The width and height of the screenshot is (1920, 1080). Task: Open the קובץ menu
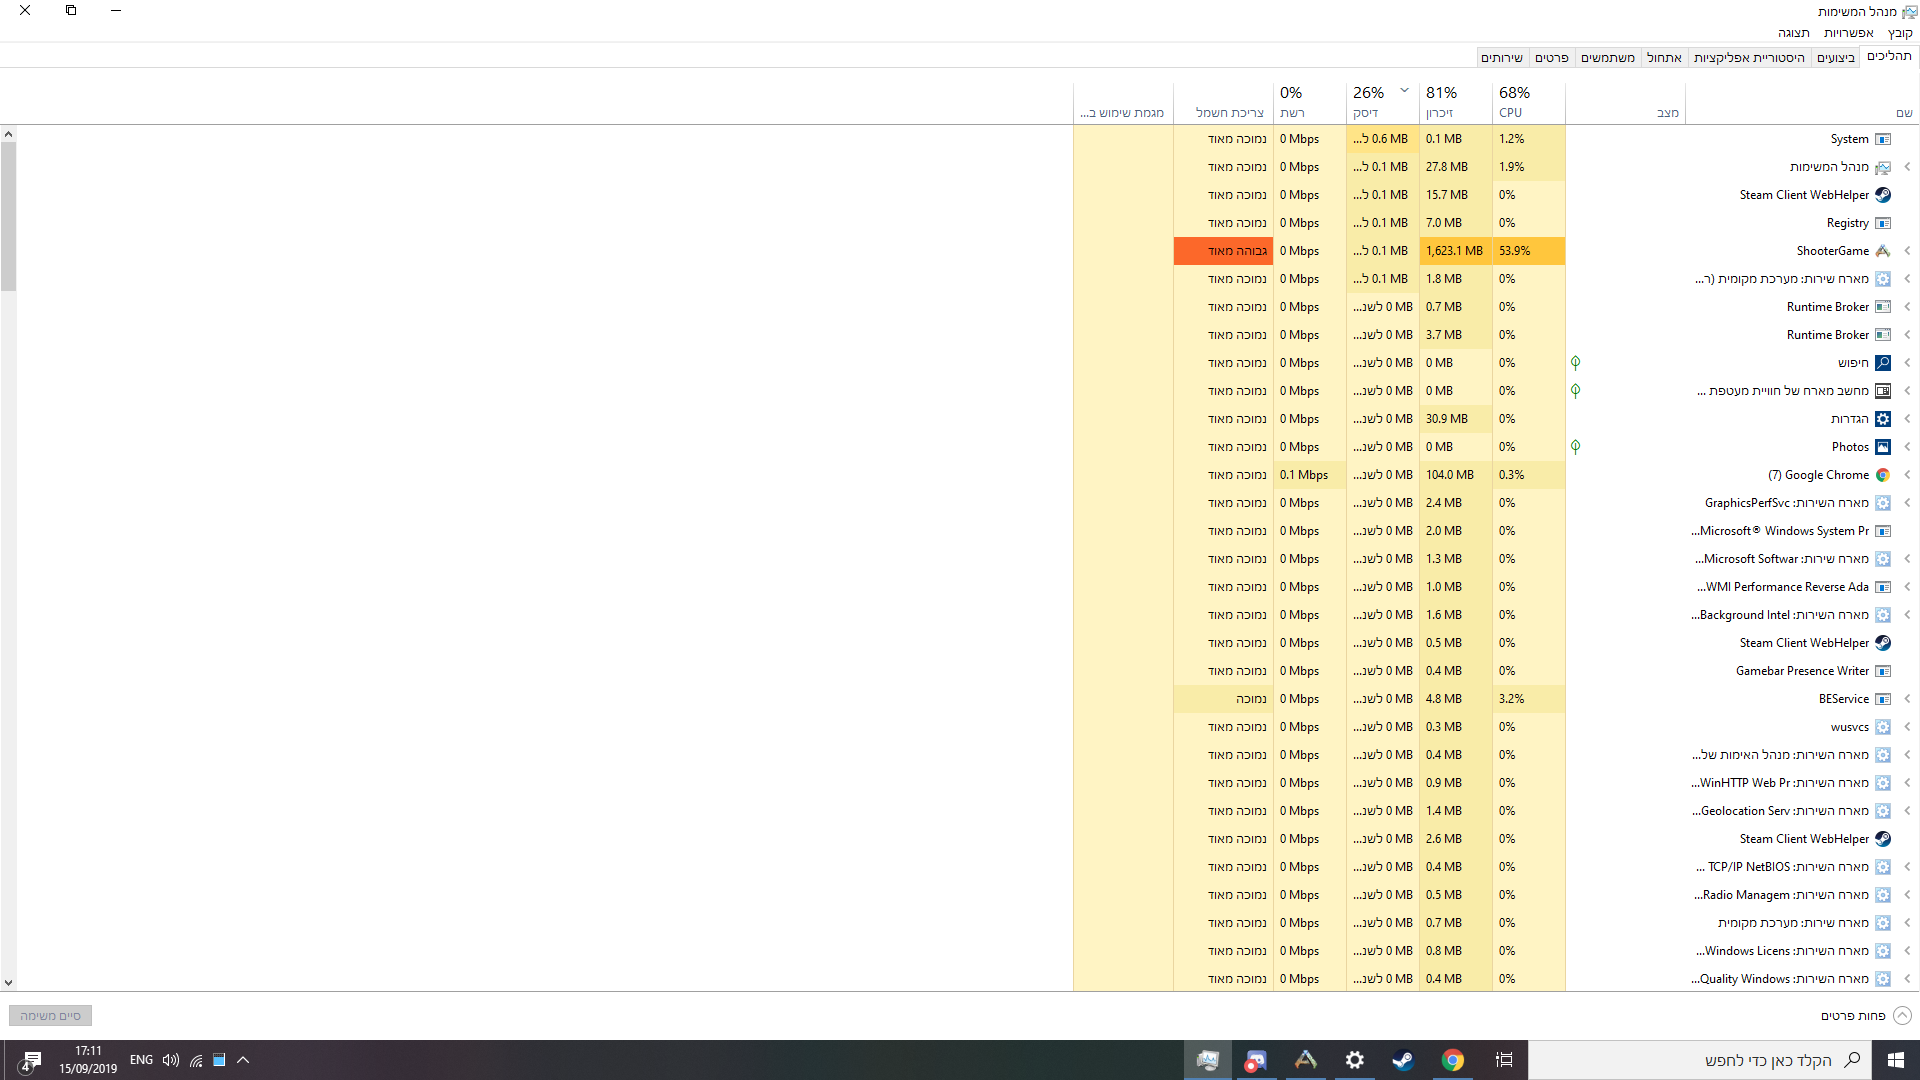coord(1900,33)
